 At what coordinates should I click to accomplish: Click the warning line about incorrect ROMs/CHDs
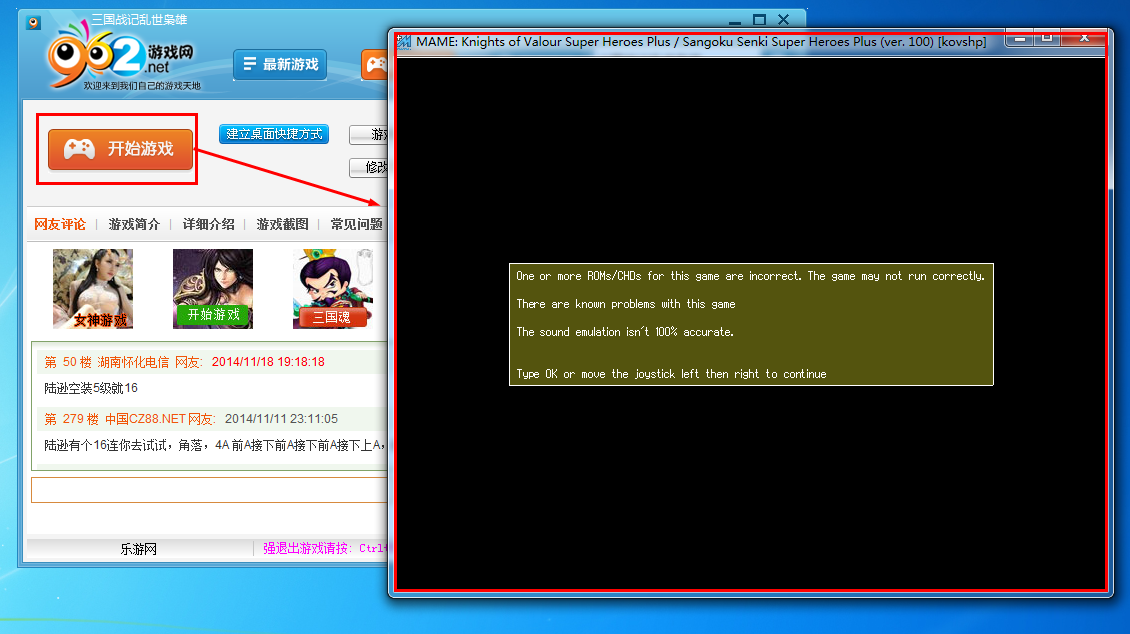(x=750, y=276)
